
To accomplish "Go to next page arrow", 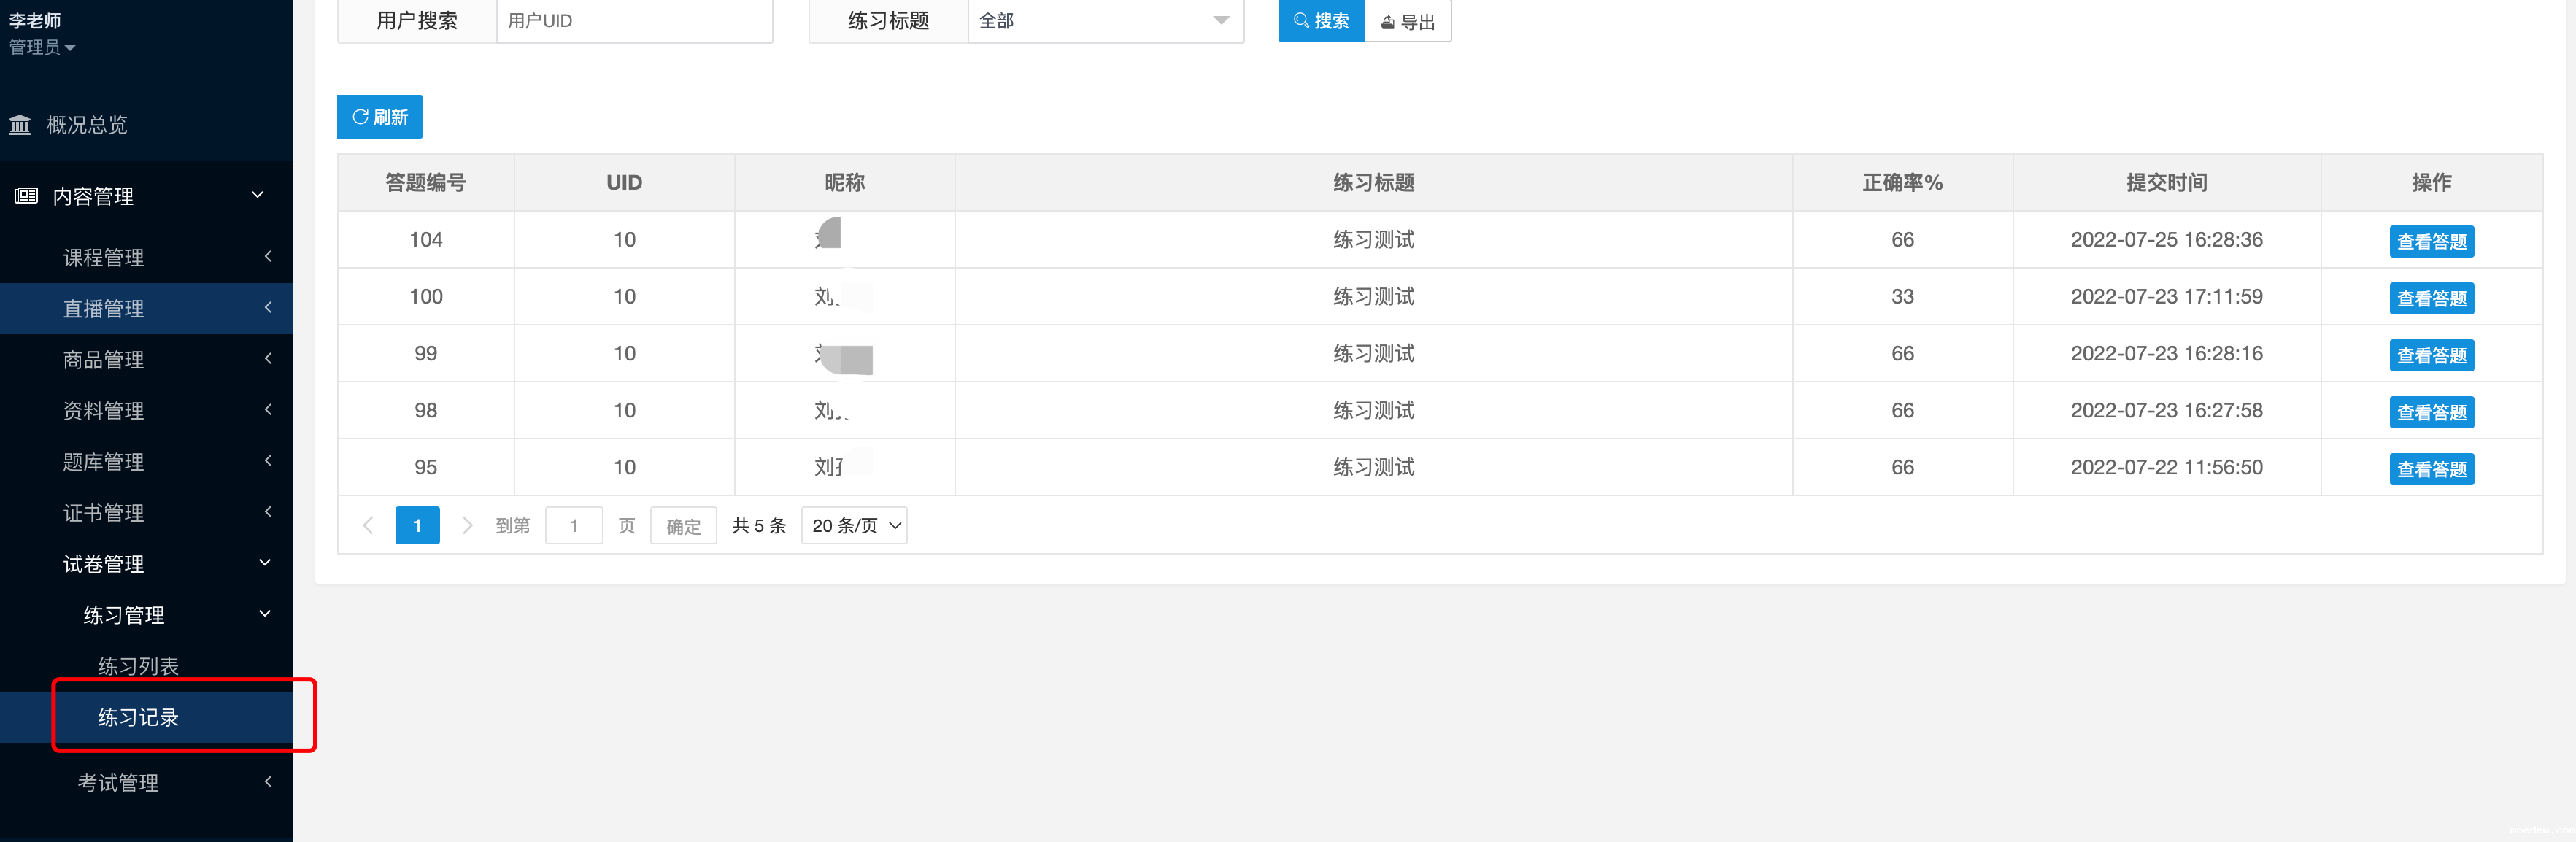I will [467, 525].
